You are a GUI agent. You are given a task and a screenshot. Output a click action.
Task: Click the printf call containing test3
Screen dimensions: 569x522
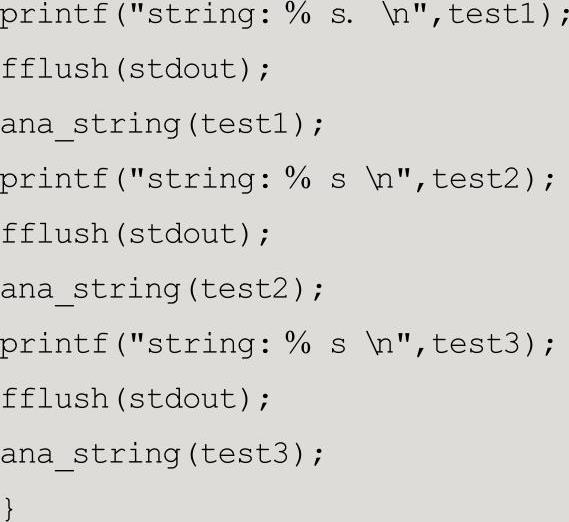coord(278,345)
